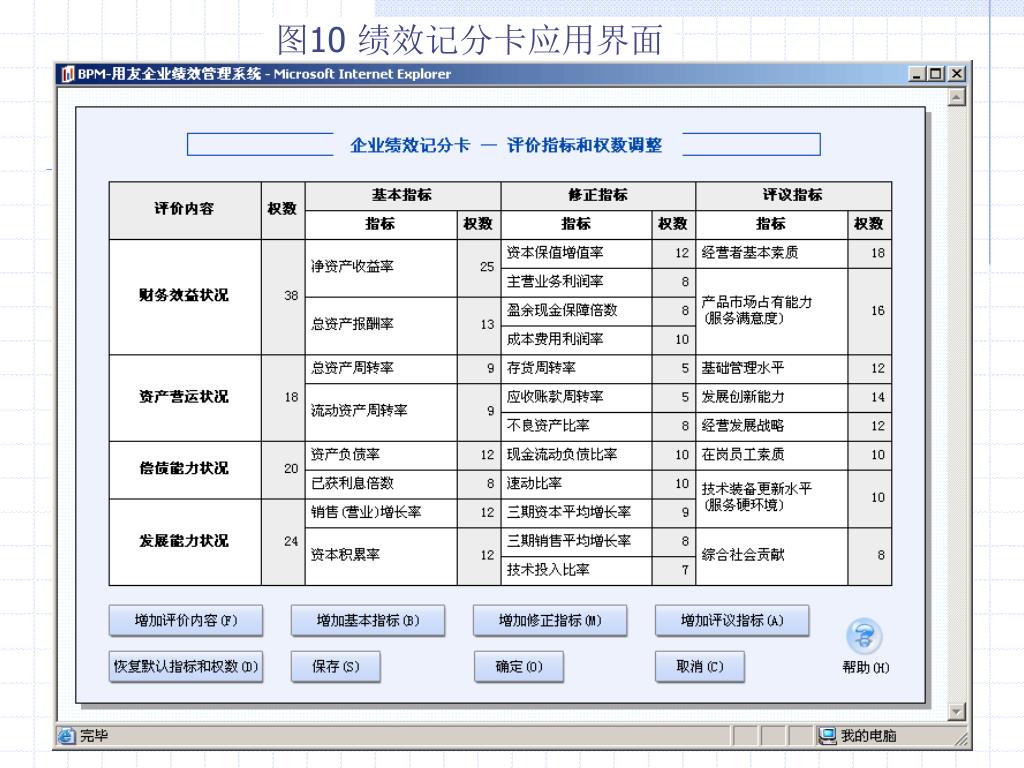Click scrollbar up arrow

[956, 97]
